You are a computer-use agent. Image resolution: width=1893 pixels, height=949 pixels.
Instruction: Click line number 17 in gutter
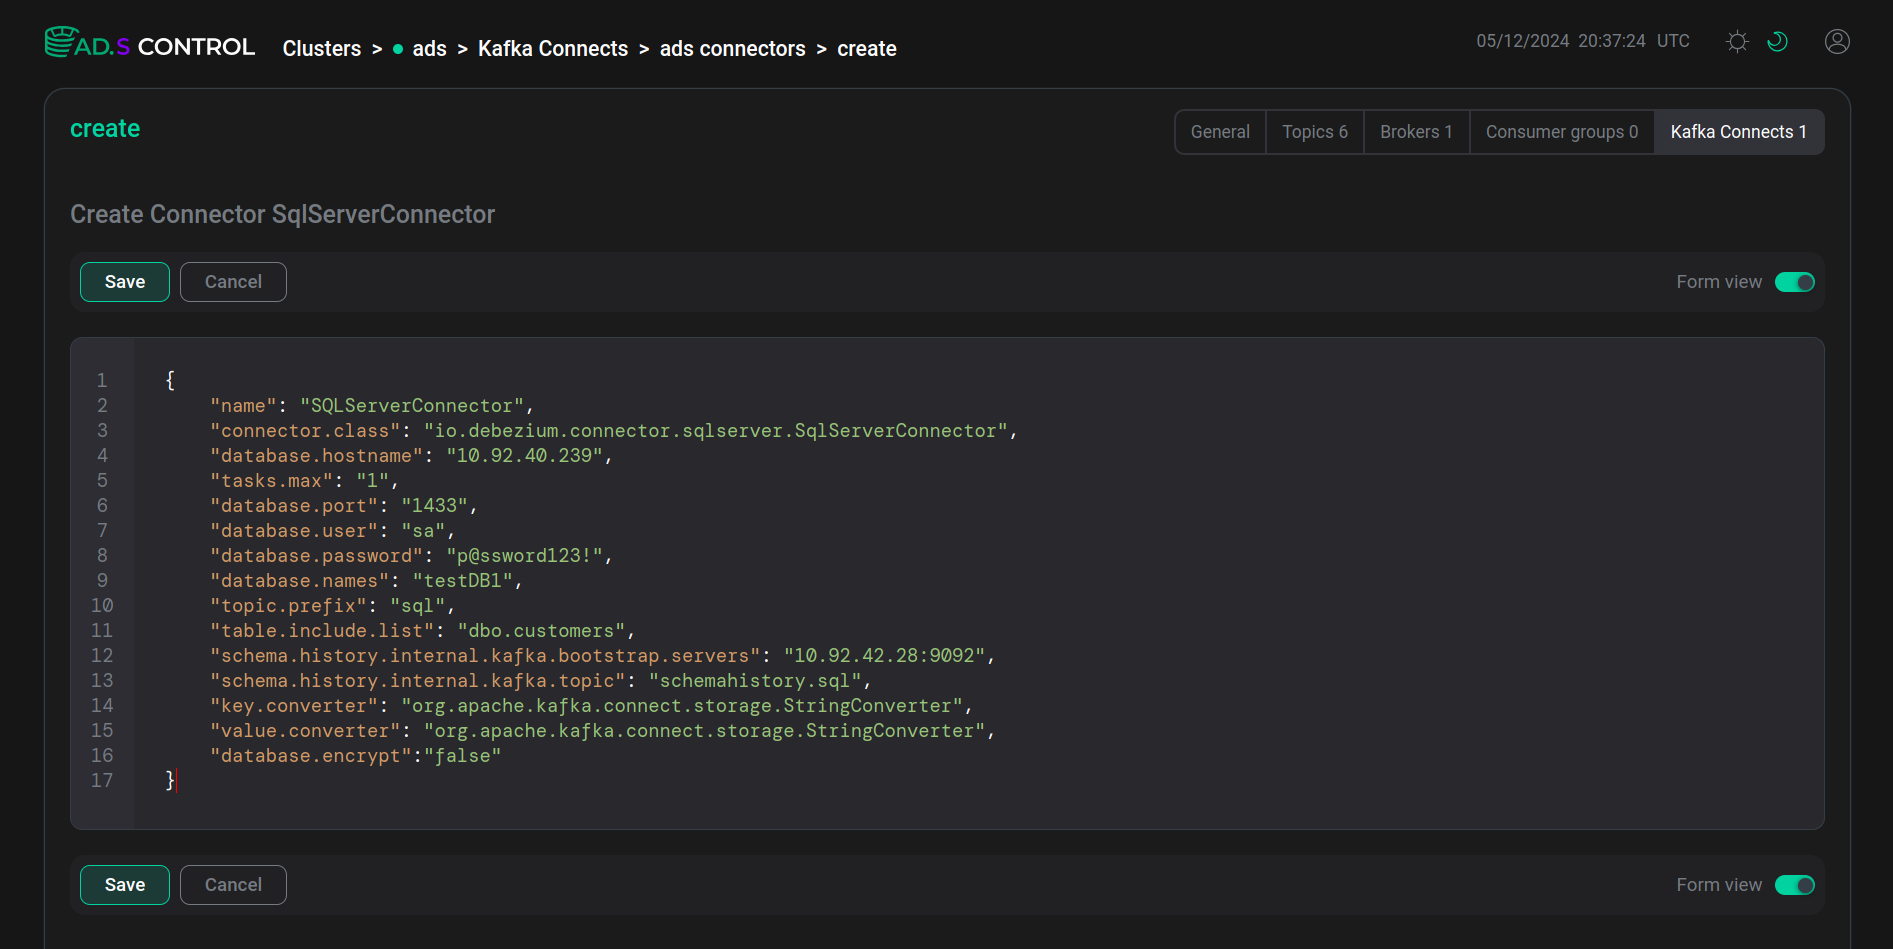pyautogui.click(x=102, y=781)
